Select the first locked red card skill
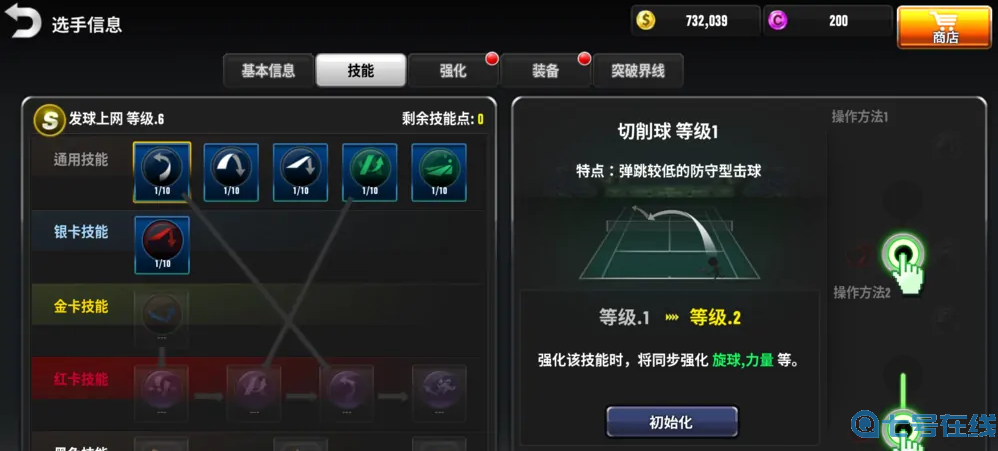Image resolution: width=998 pixels, height=451 pixels. tap(162, 391)
